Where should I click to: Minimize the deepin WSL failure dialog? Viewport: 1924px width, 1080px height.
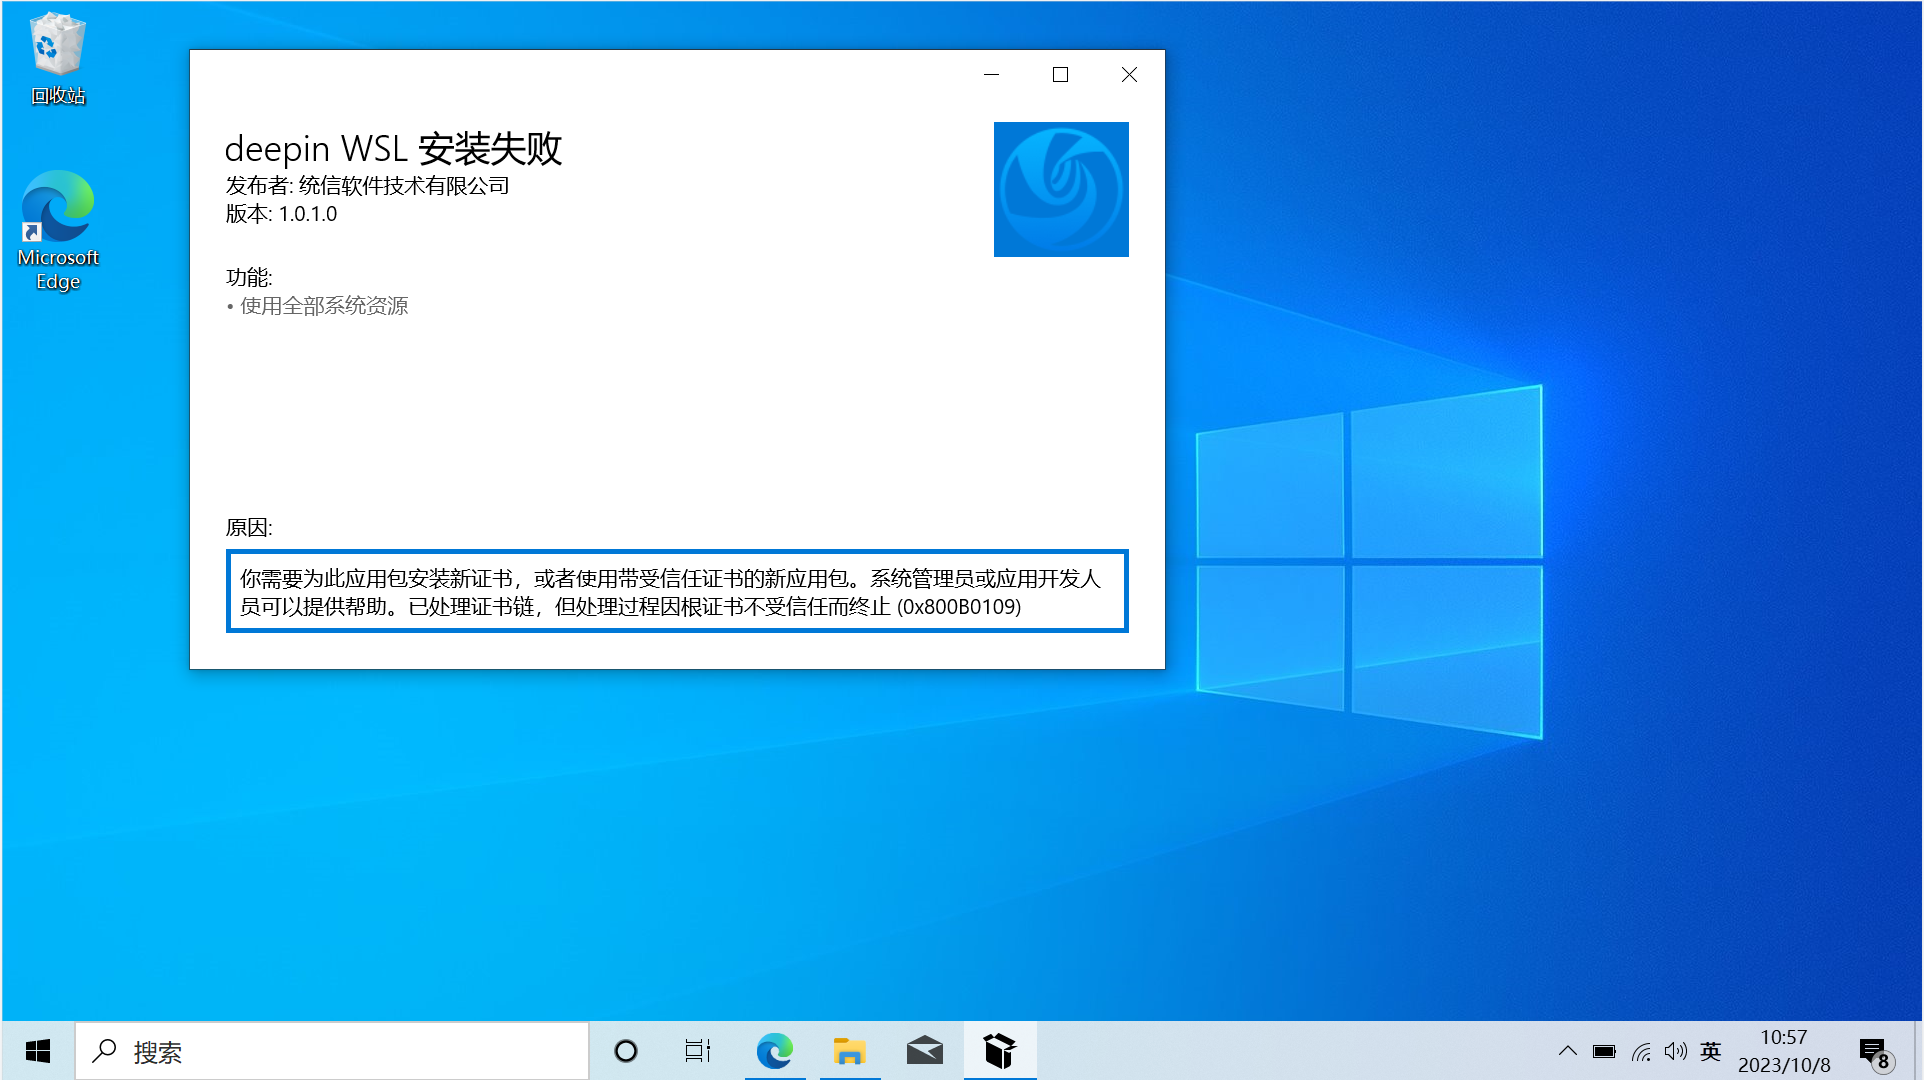pyautogui.click(x=991, y=74)
